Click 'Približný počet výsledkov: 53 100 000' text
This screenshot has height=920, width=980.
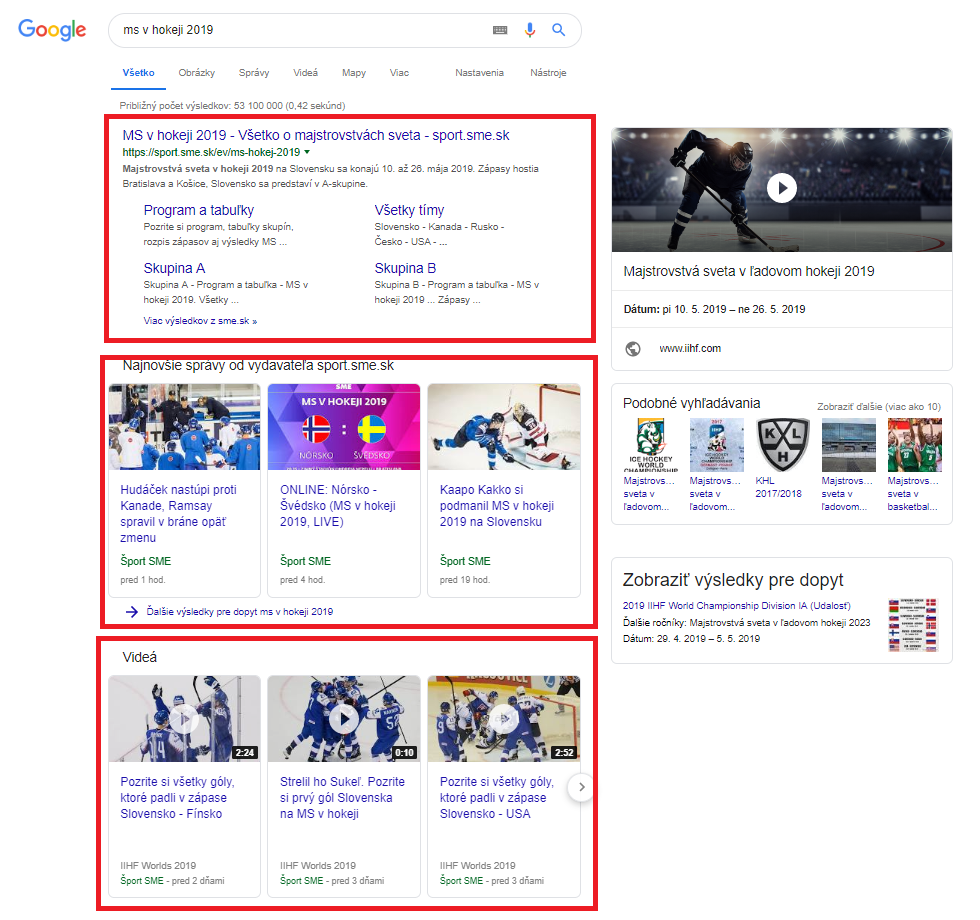pyautogui.click(x=232, y=106)
